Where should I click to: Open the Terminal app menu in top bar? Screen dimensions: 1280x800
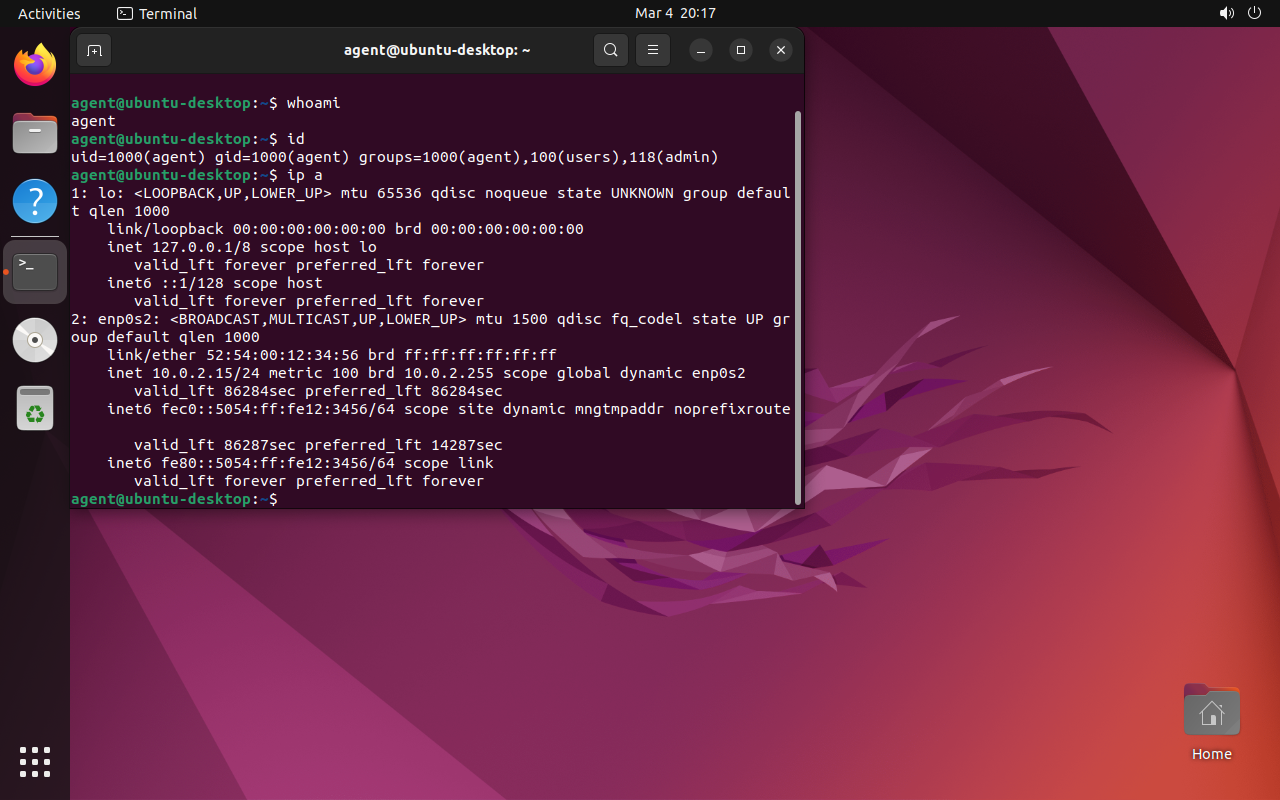(157, 13)
